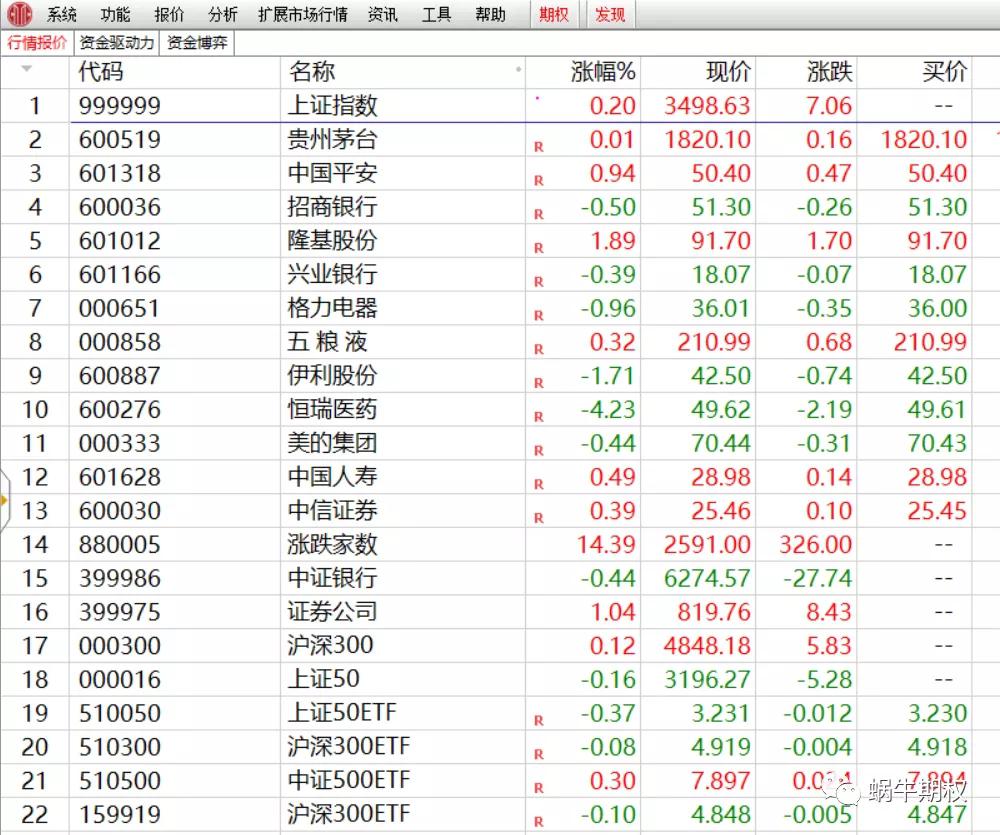Sort by the 现价 column header
This screenshot has width=1000, height=835.
728,72
